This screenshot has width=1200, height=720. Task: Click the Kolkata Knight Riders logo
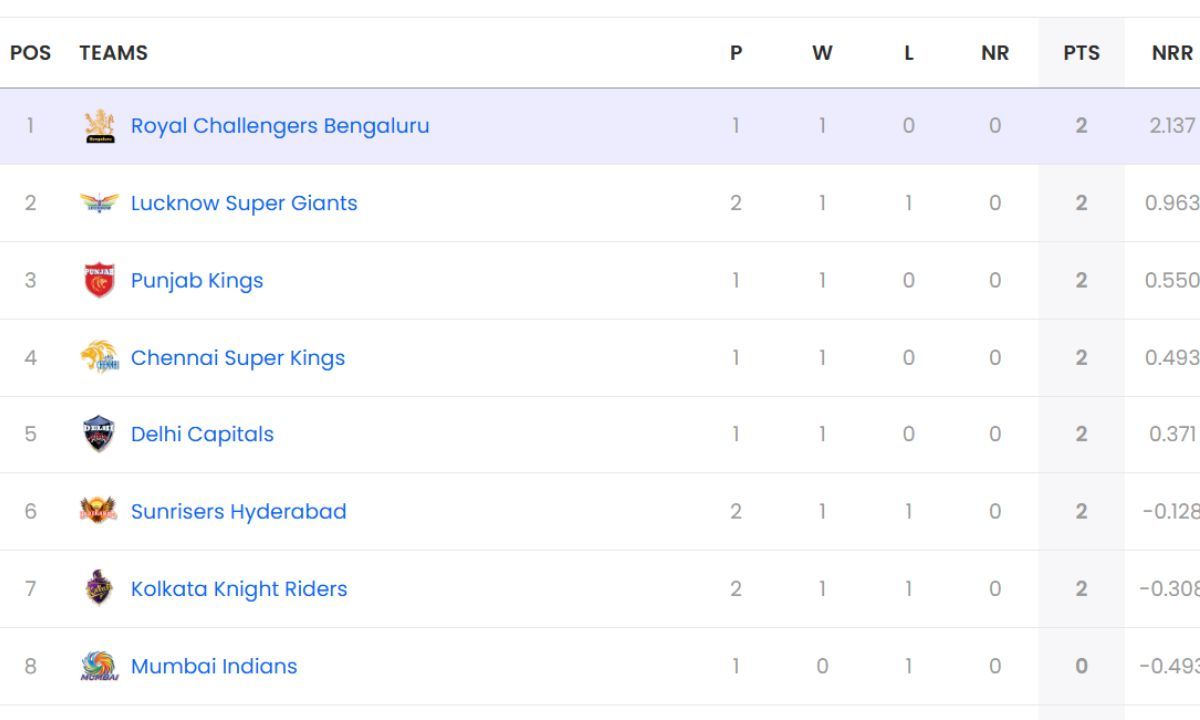(x=99, y=588)
